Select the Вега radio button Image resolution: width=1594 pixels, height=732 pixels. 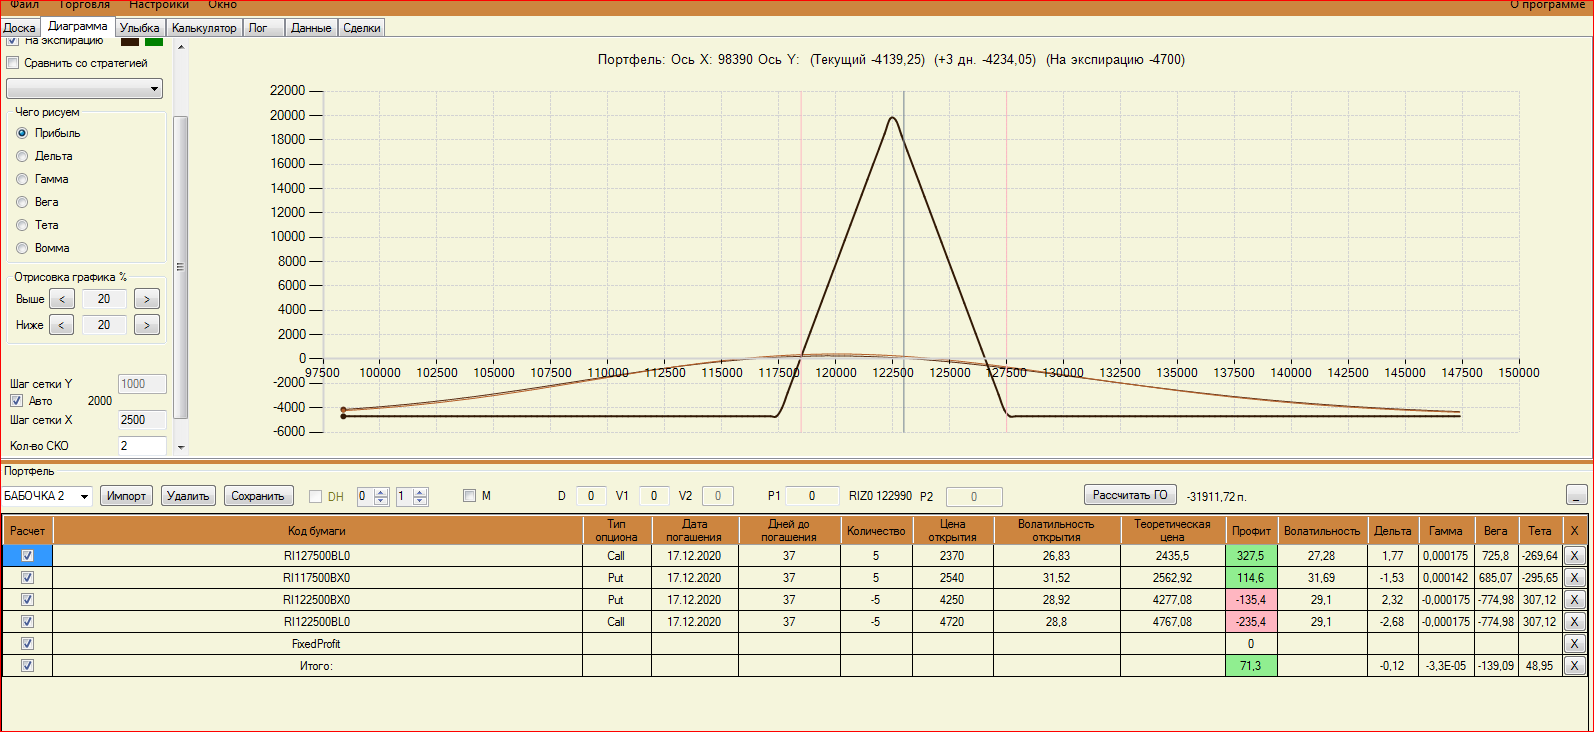22,202
